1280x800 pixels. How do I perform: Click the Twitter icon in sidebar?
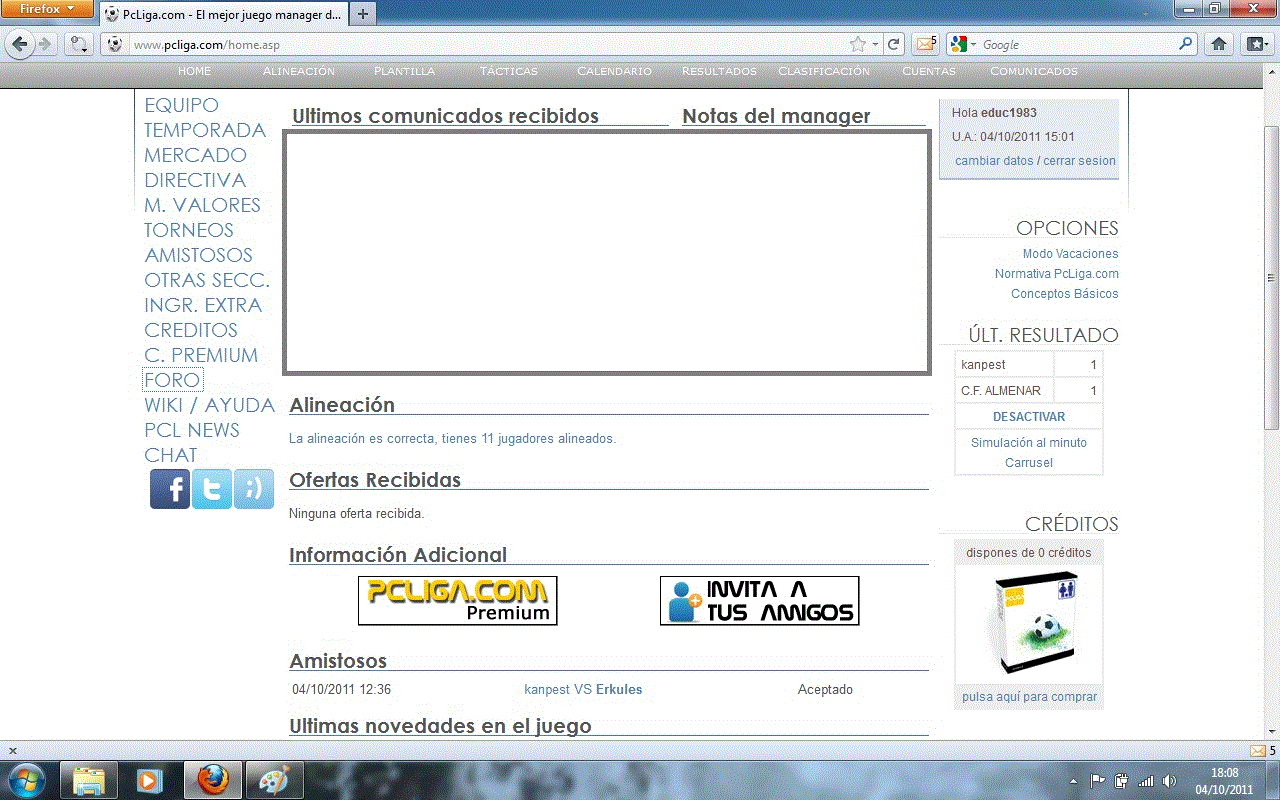coord(212,489)
